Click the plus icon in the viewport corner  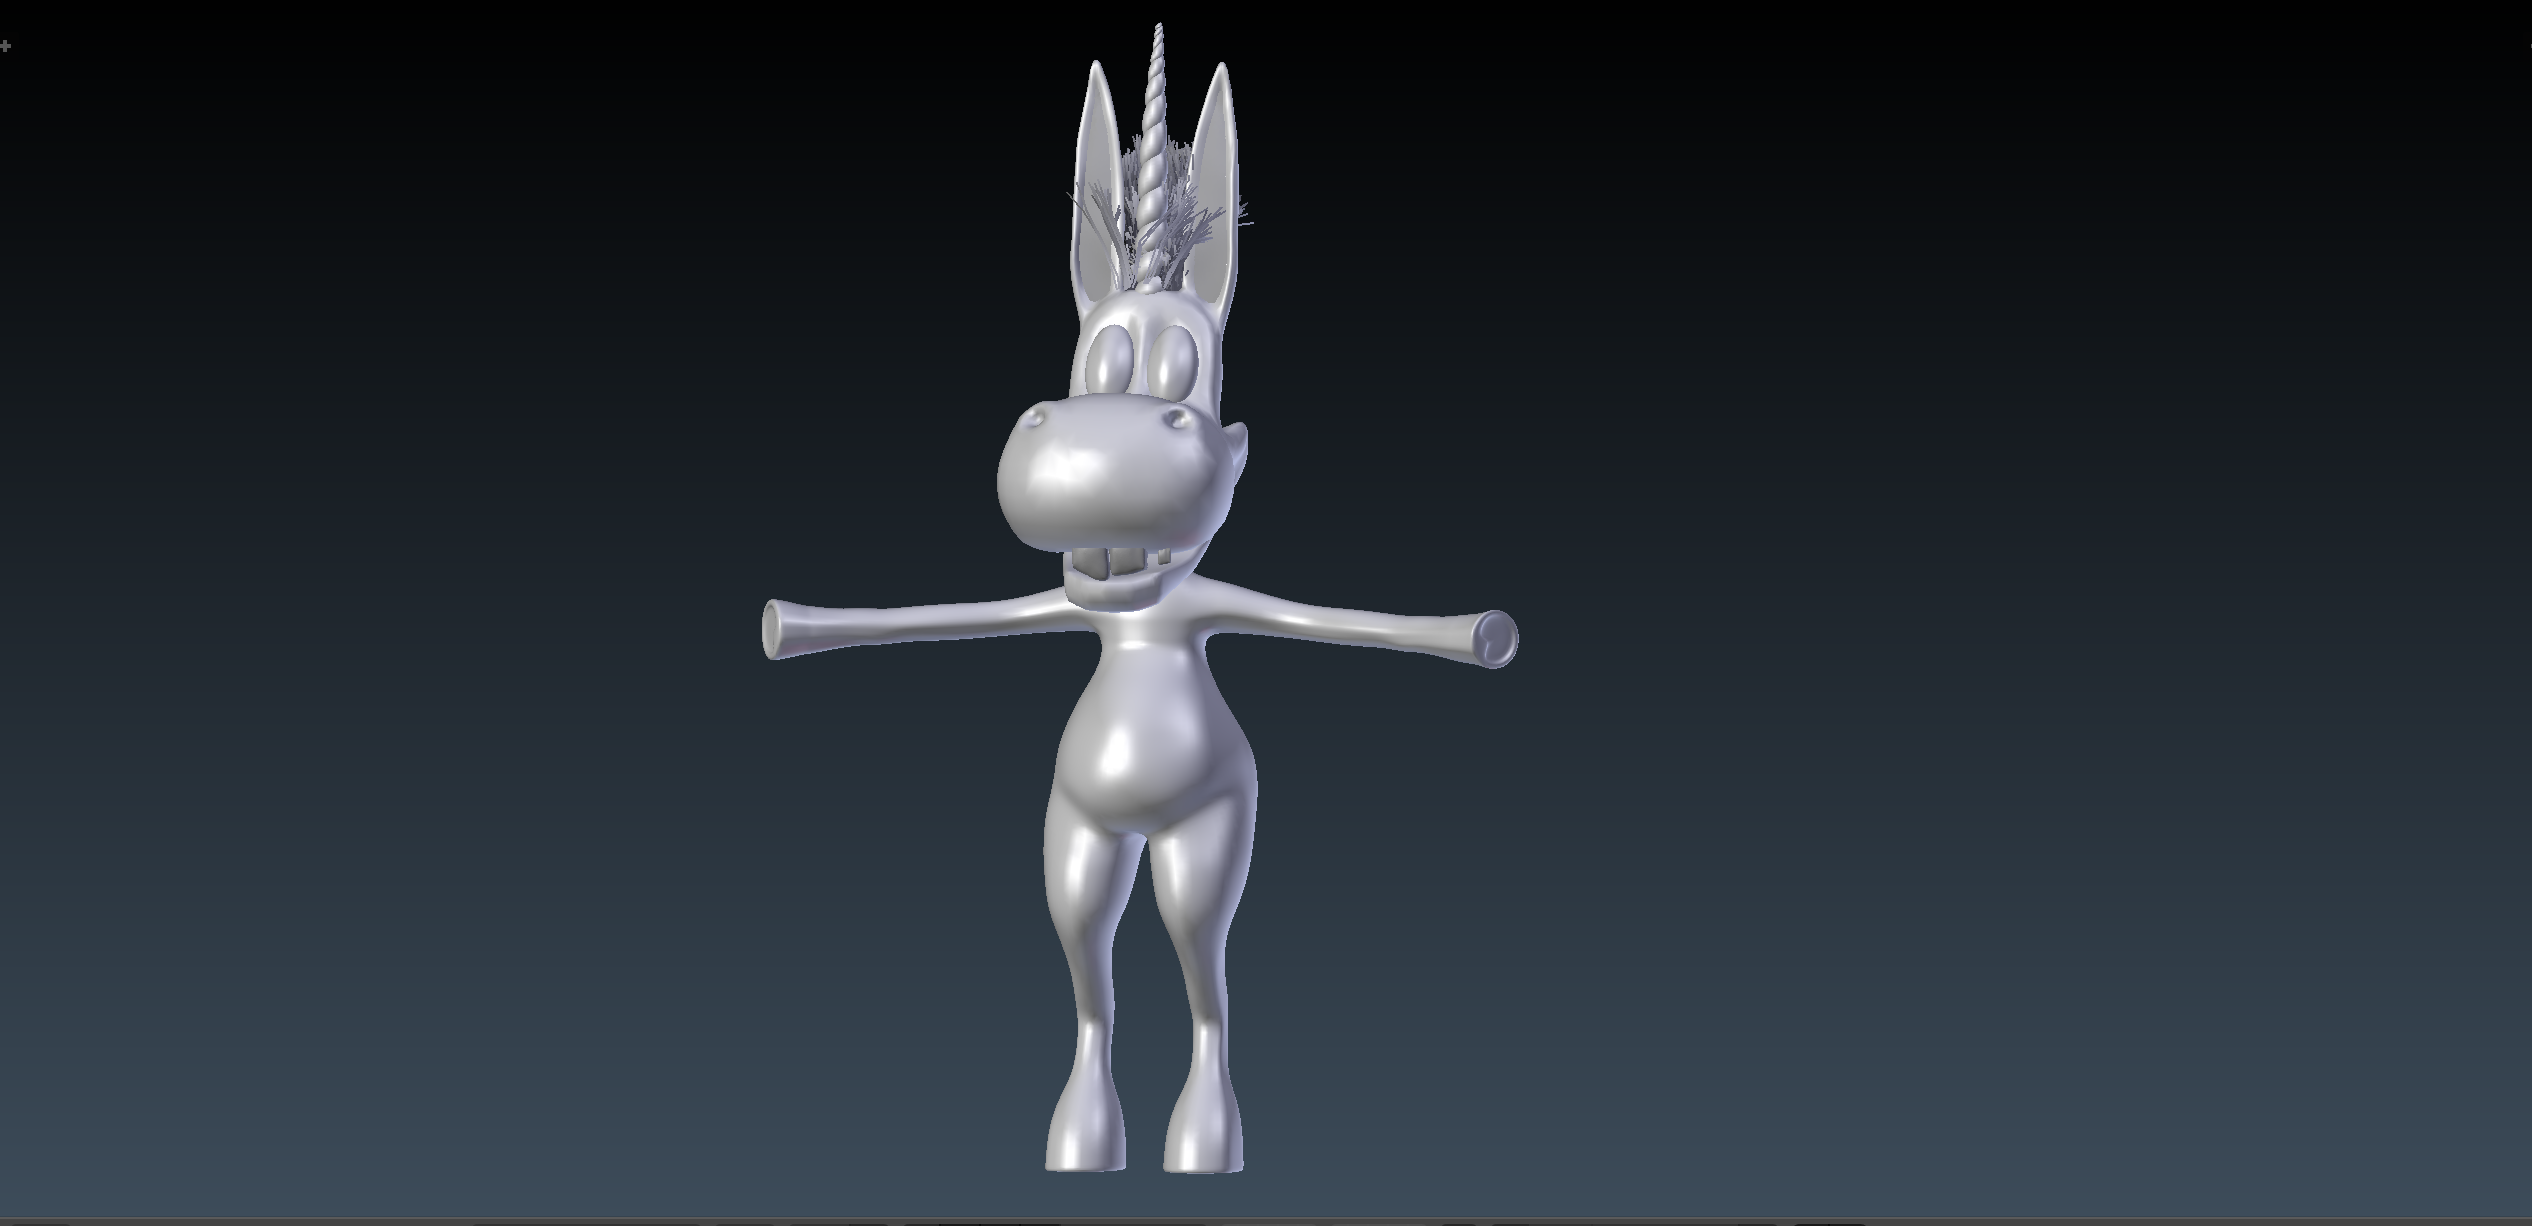5,46
